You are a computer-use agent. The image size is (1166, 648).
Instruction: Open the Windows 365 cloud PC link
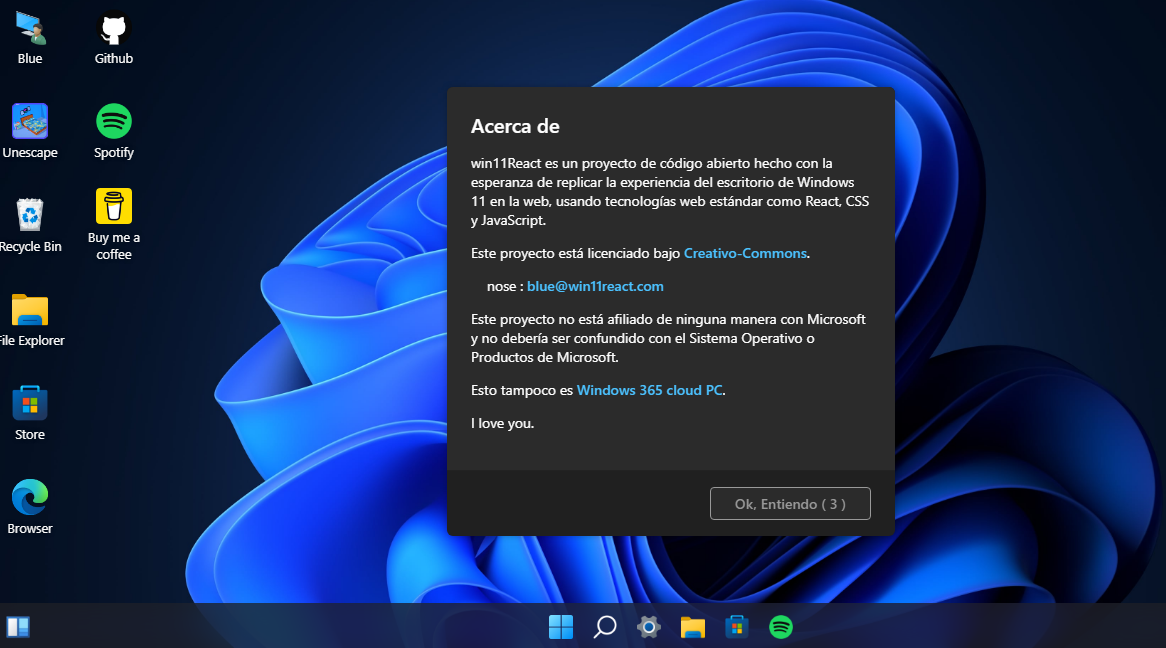click(x=649, y=391)
